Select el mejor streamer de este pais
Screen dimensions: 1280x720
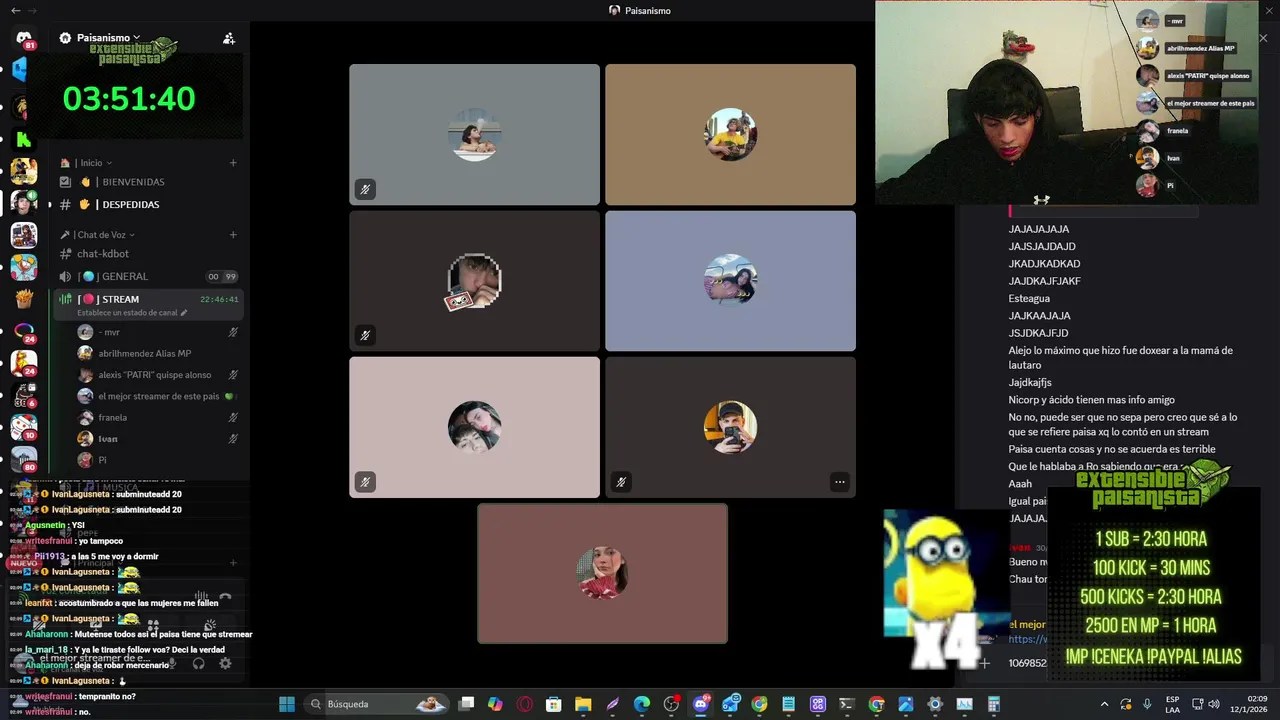(x=158, y=396)
